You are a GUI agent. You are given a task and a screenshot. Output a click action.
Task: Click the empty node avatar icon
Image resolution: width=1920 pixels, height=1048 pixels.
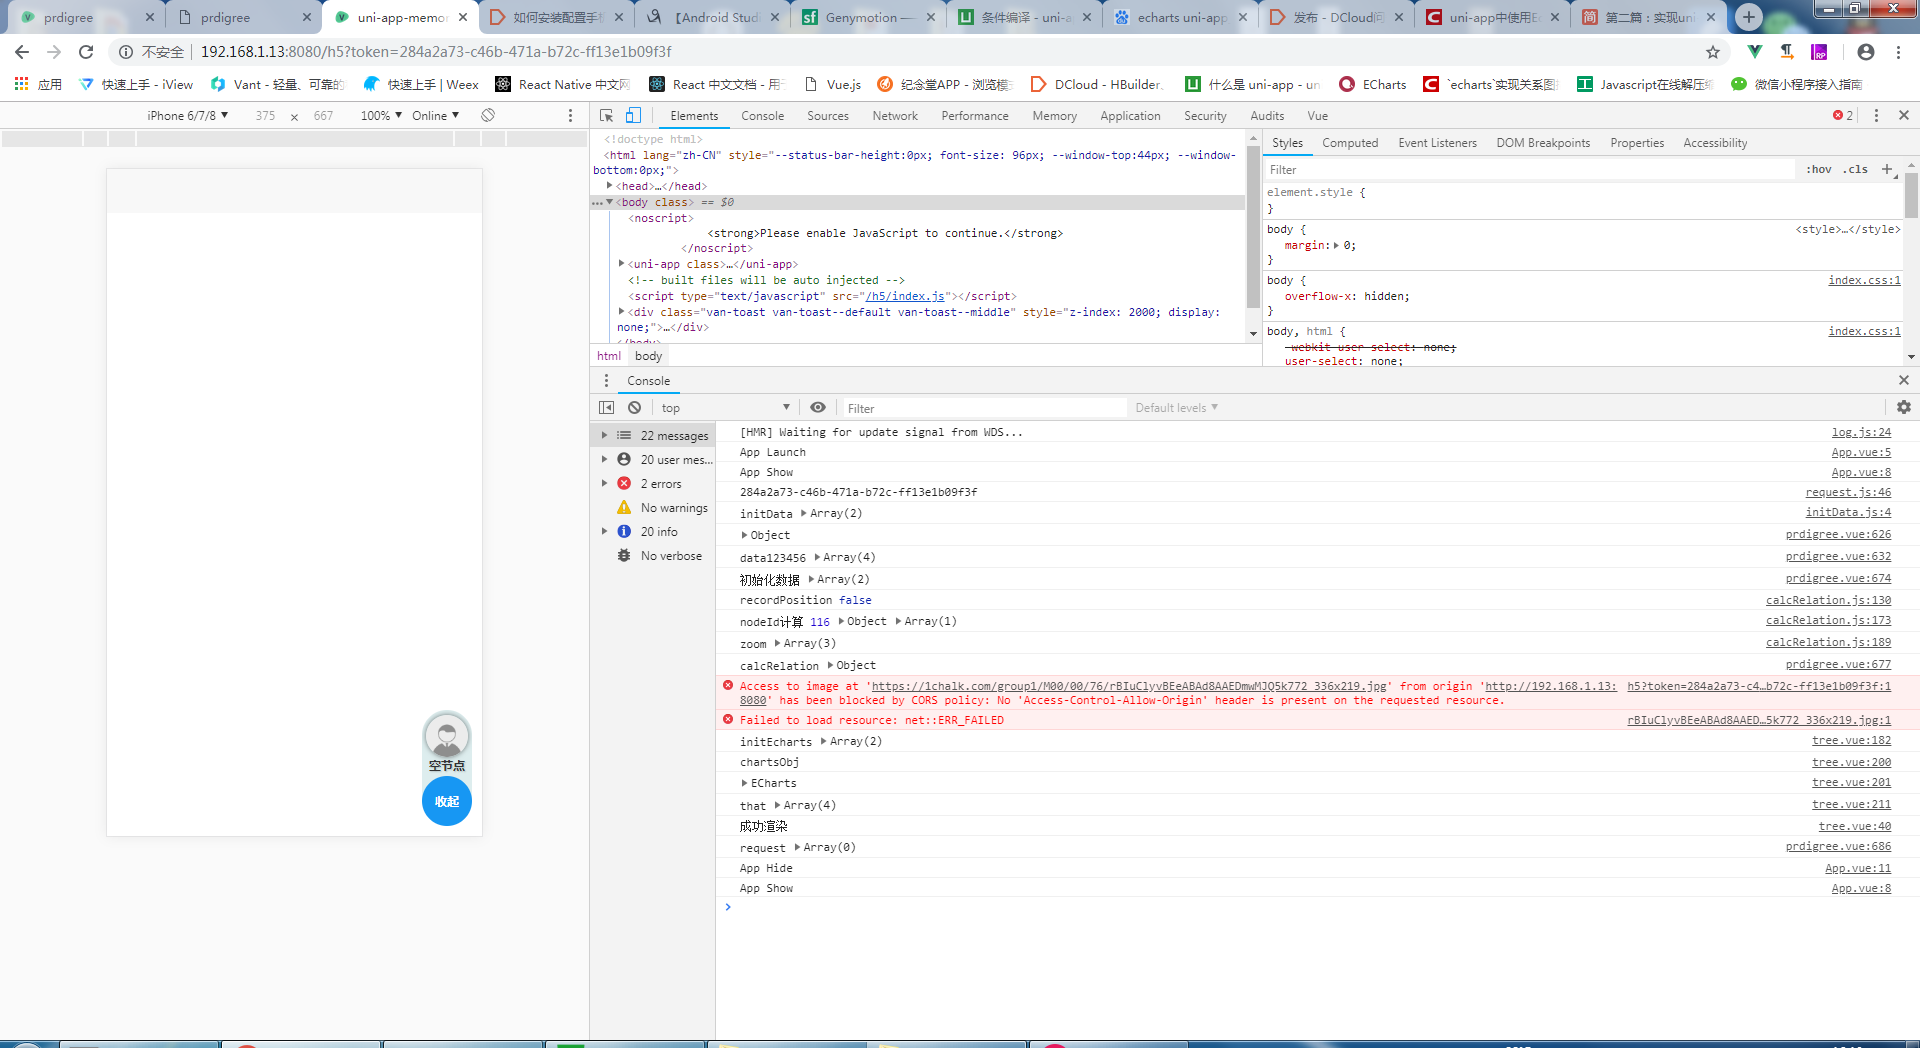pos(447,736)
